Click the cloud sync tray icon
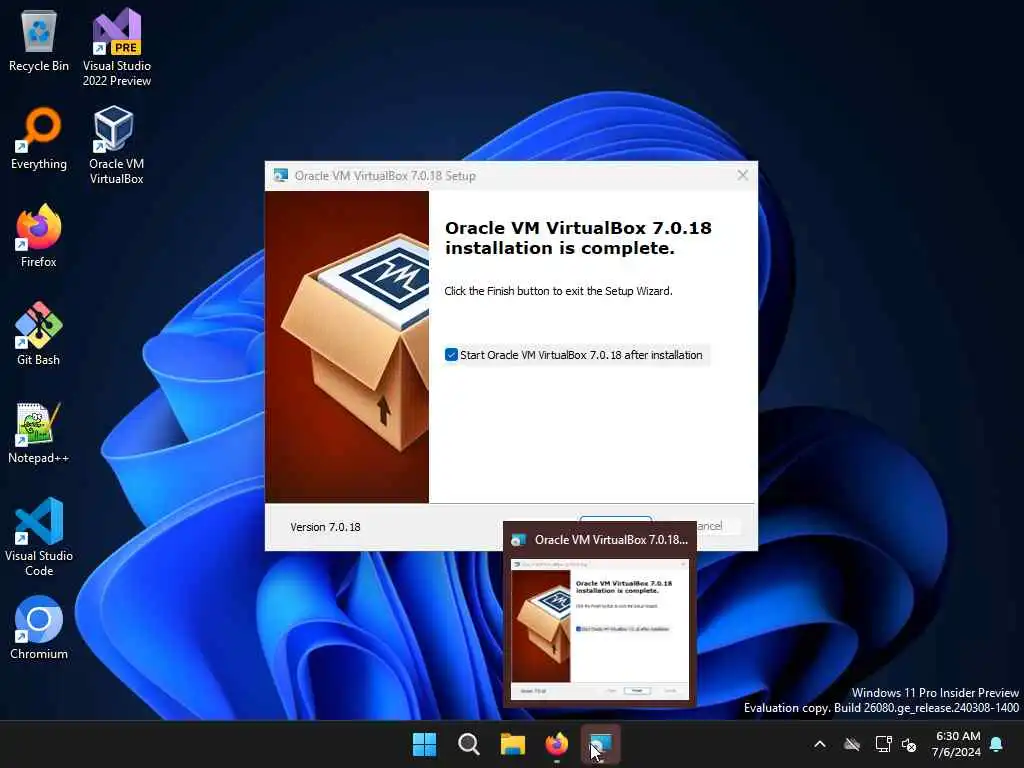 pyautogui.click(x=852, y=744)
